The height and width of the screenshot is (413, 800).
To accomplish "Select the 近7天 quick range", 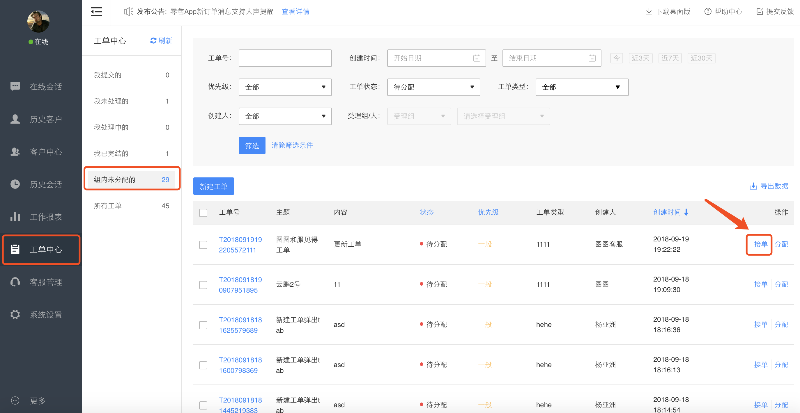I will [670, 58].
